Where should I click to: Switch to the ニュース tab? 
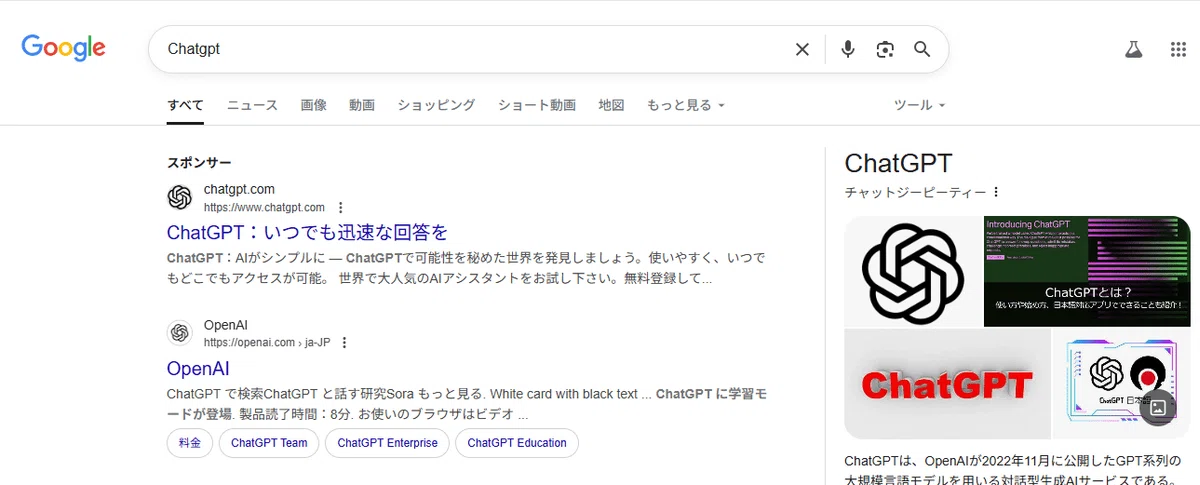pos(252,105)
